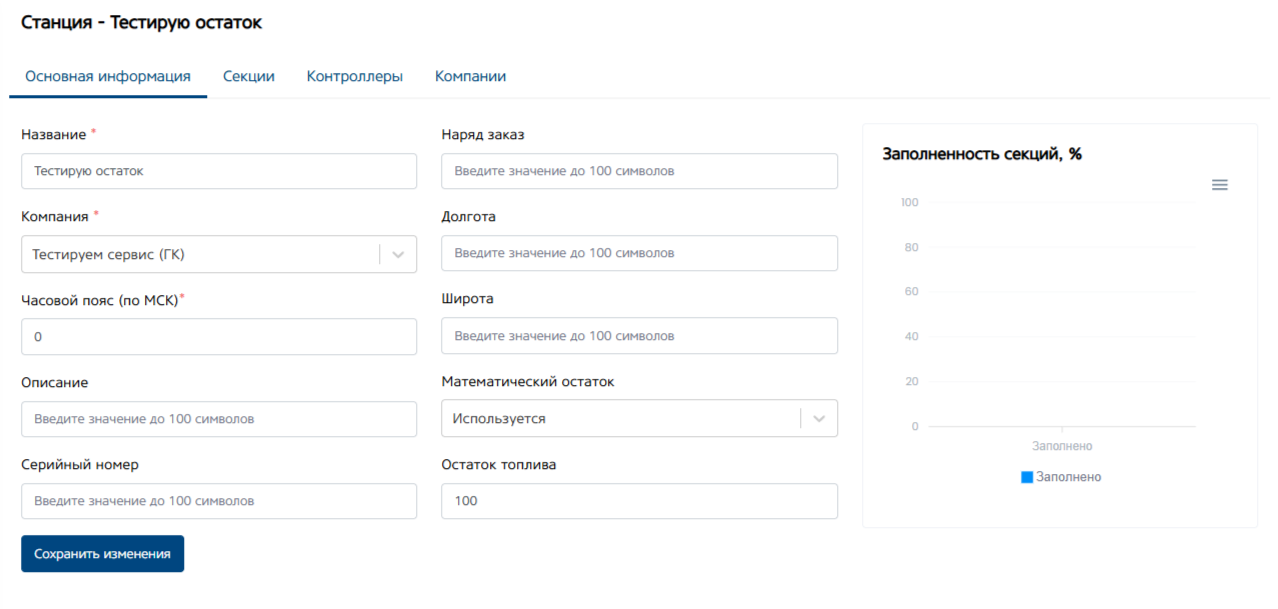The width and height of the screenshot is (1278, 609).
Task: Click the Название input field
Action: (219, 171)
